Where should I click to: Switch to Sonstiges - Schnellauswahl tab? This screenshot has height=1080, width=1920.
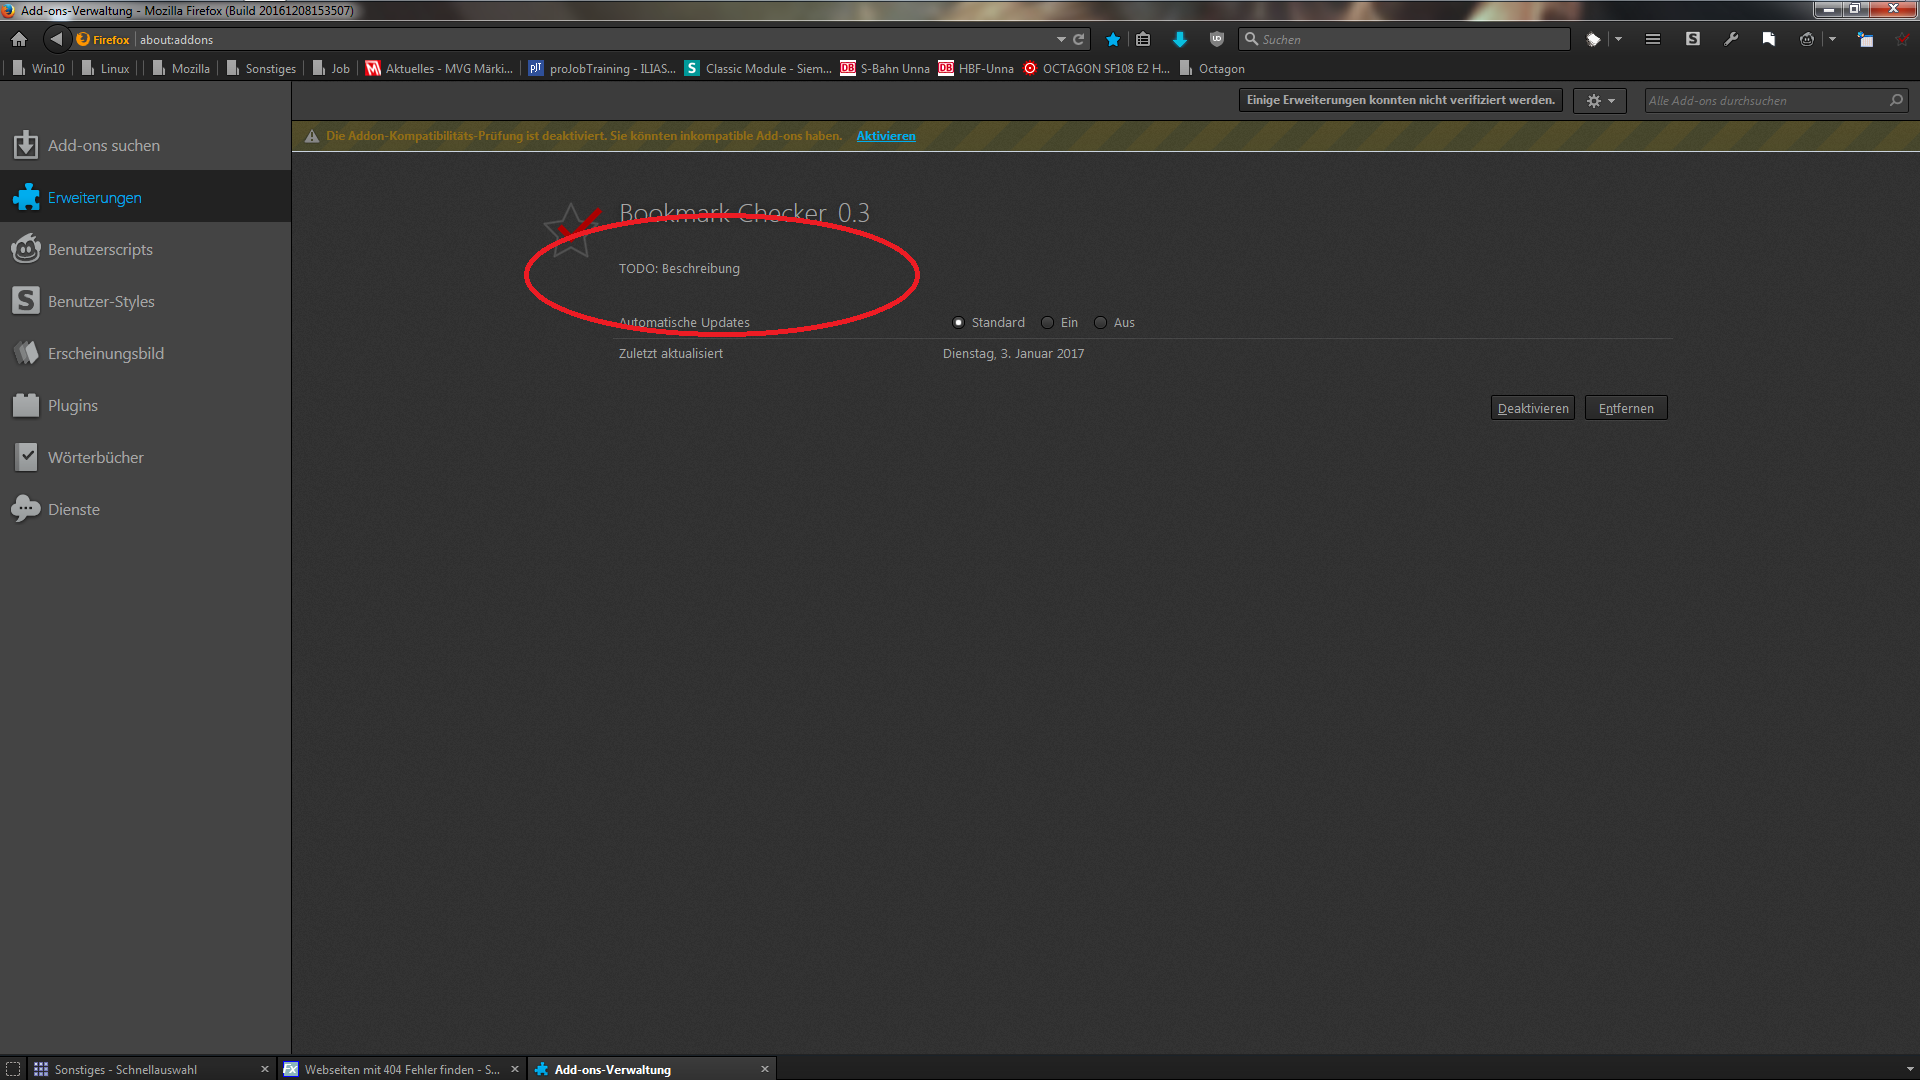pyautogui.click(x=126, y=1069)
